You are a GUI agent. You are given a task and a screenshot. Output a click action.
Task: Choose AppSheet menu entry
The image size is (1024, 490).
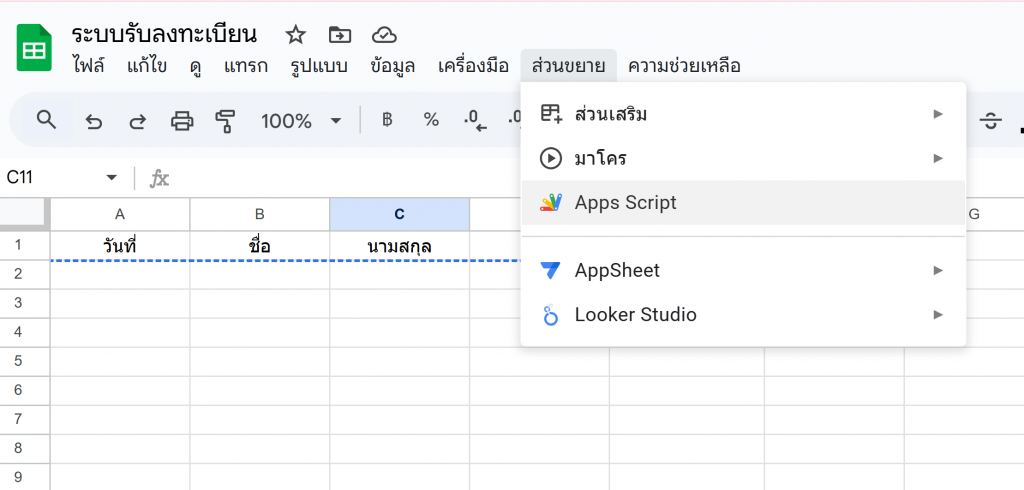tap(743, 270)
